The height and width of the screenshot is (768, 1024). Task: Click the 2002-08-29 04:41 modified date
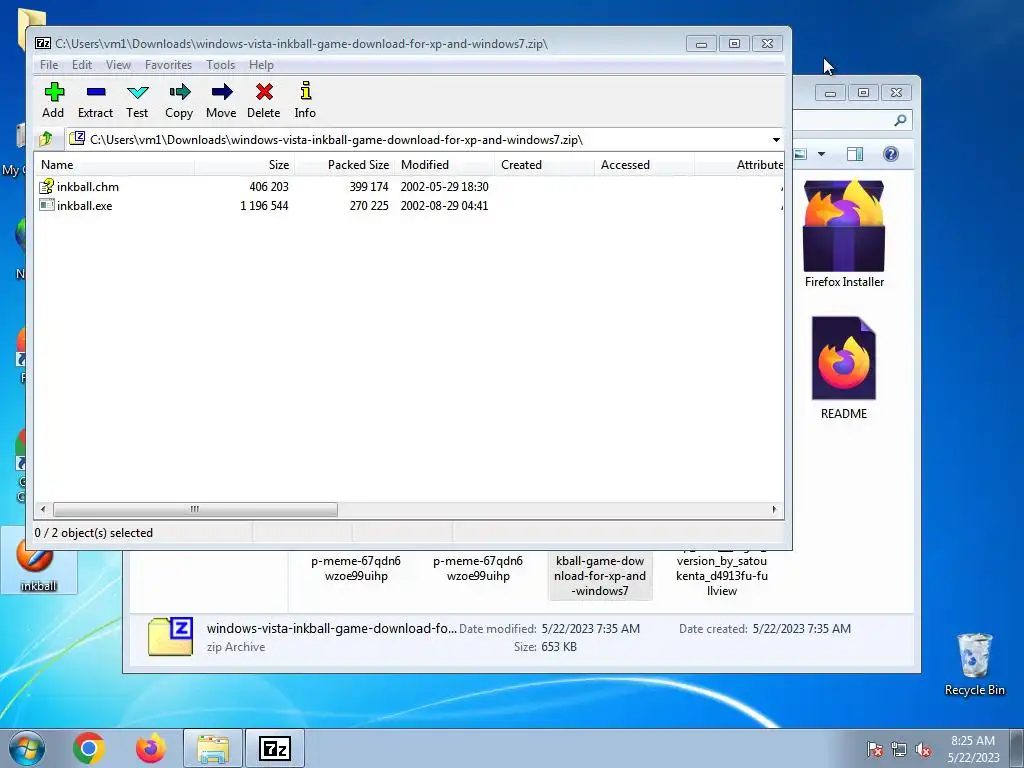click(445, 206)
